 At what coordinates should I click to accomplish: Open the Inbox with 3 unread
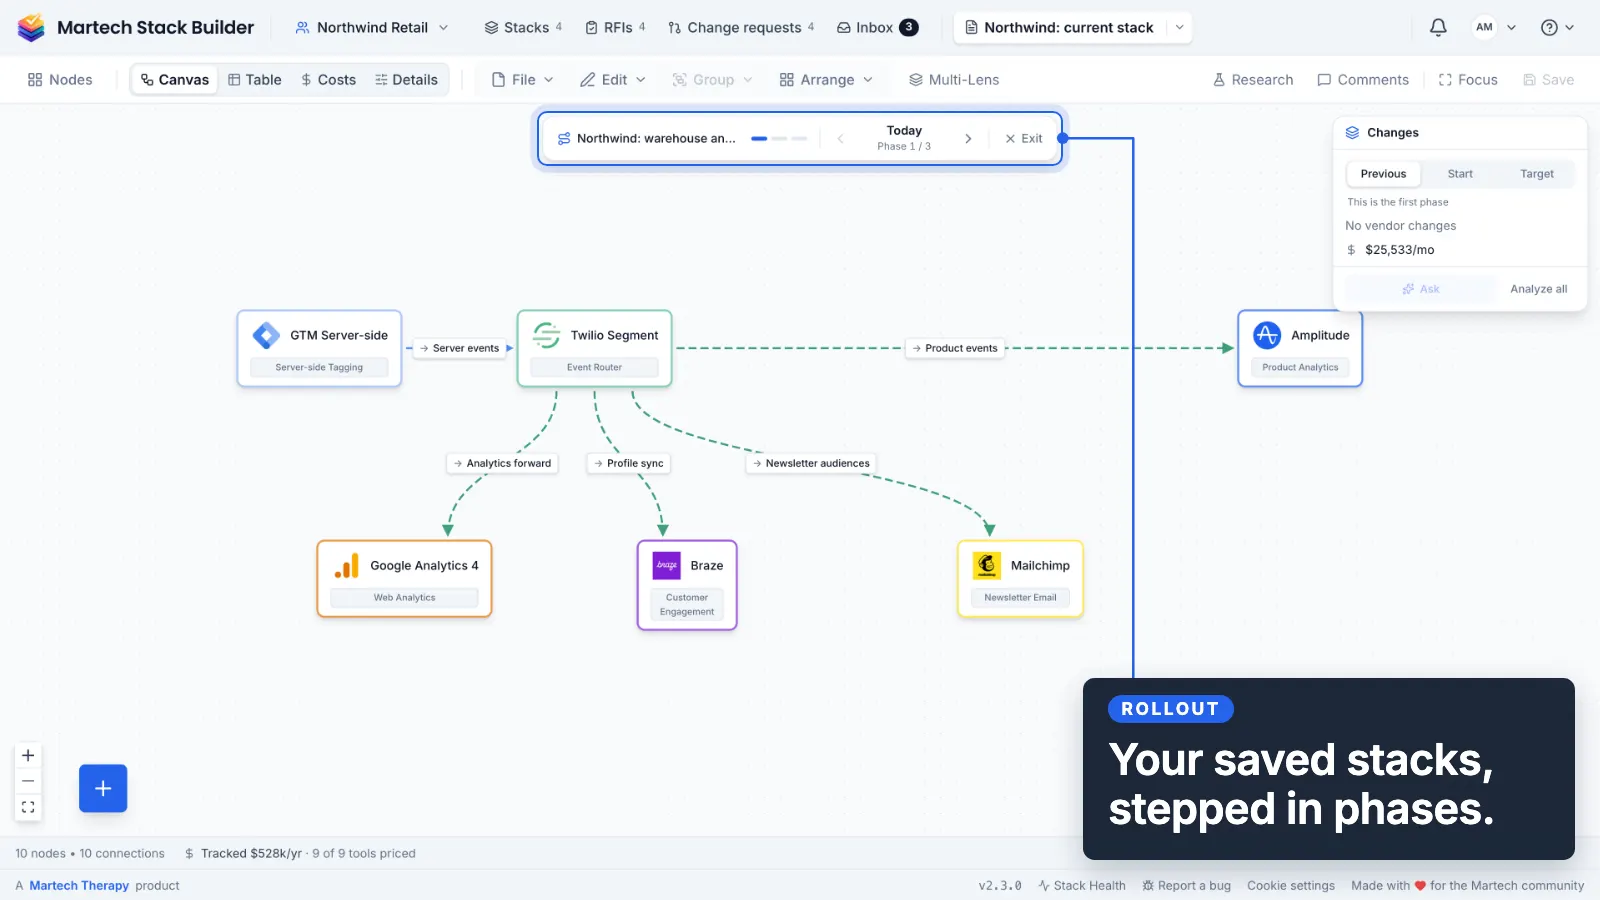(x=877, y=27)
